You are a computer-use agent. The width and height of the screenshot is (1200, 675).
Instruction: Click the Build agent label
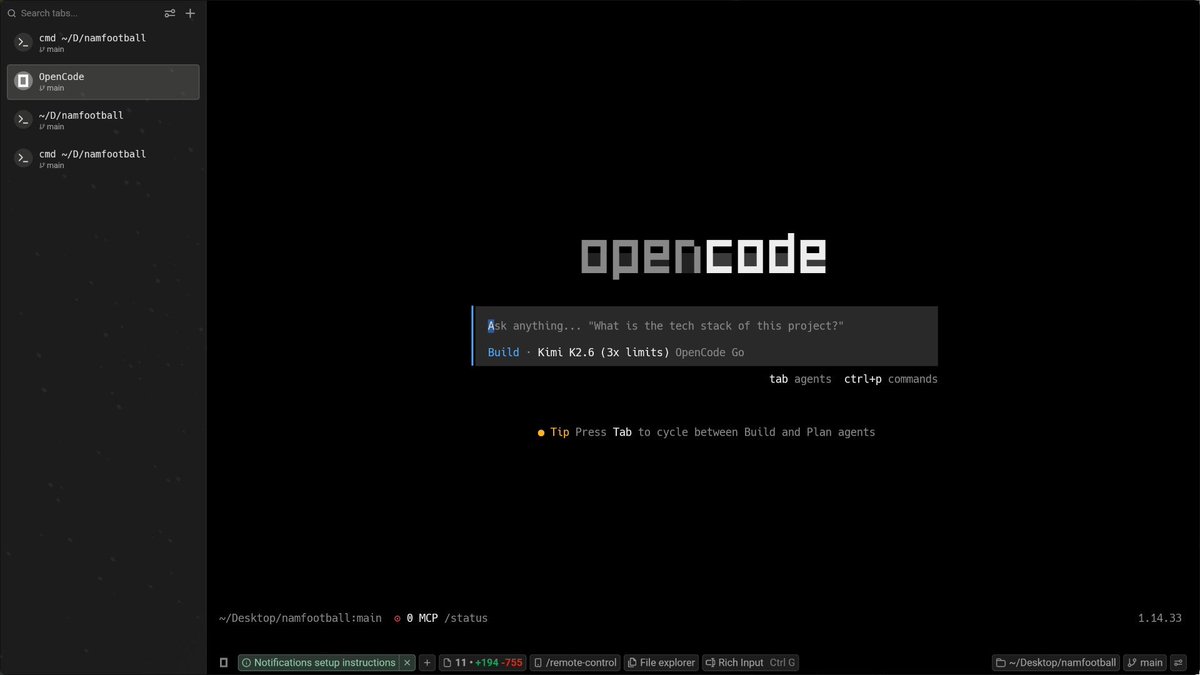[503, 352]
